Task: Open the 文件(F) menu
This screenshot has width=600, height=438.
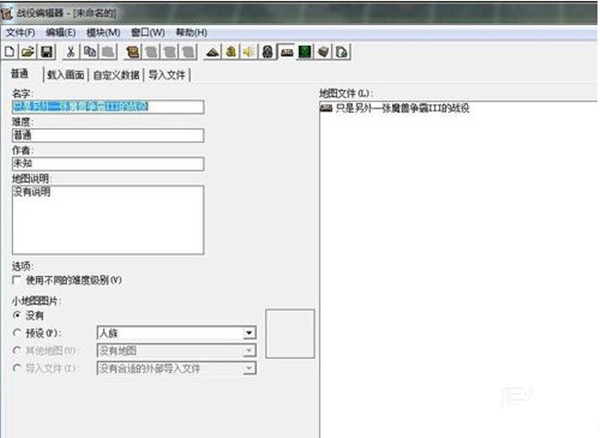Action: [x=20, y=33]
